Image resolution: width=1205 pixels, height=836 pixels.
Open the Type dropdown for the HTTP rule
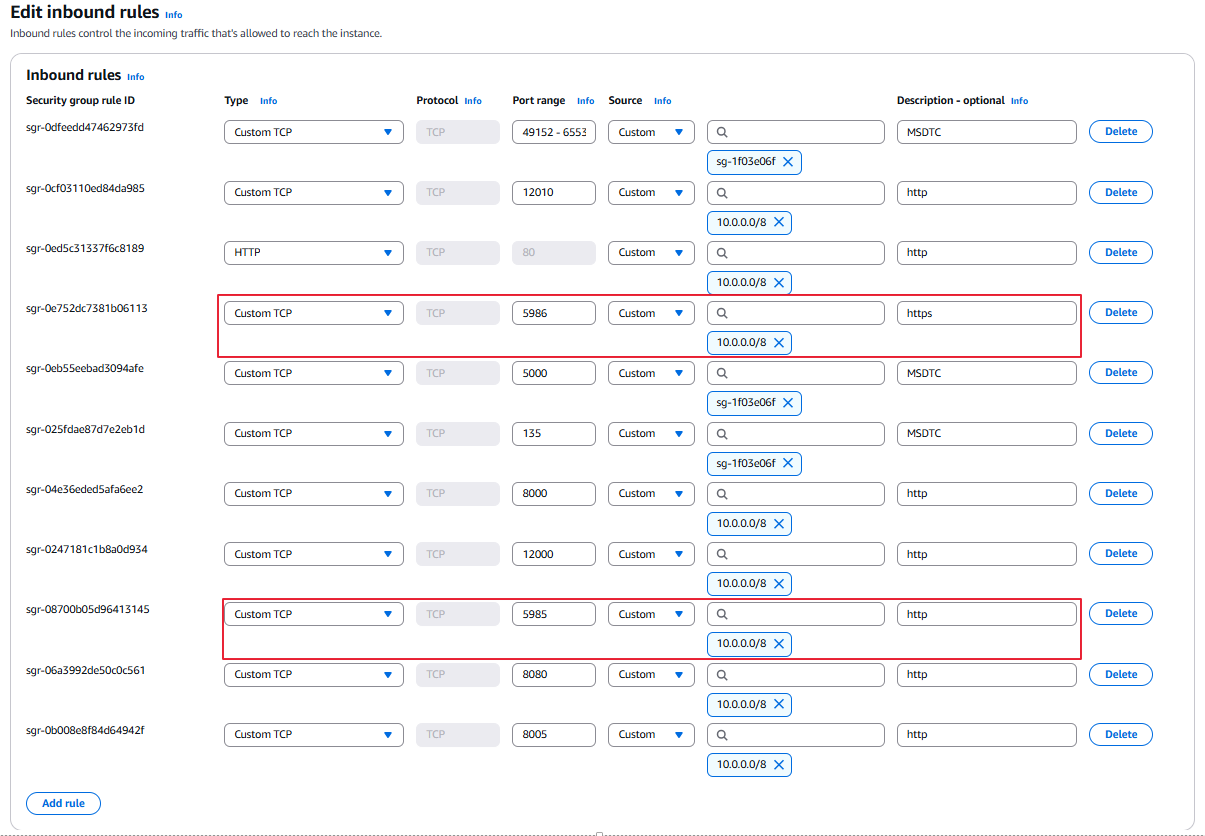[x=313, y=253]
